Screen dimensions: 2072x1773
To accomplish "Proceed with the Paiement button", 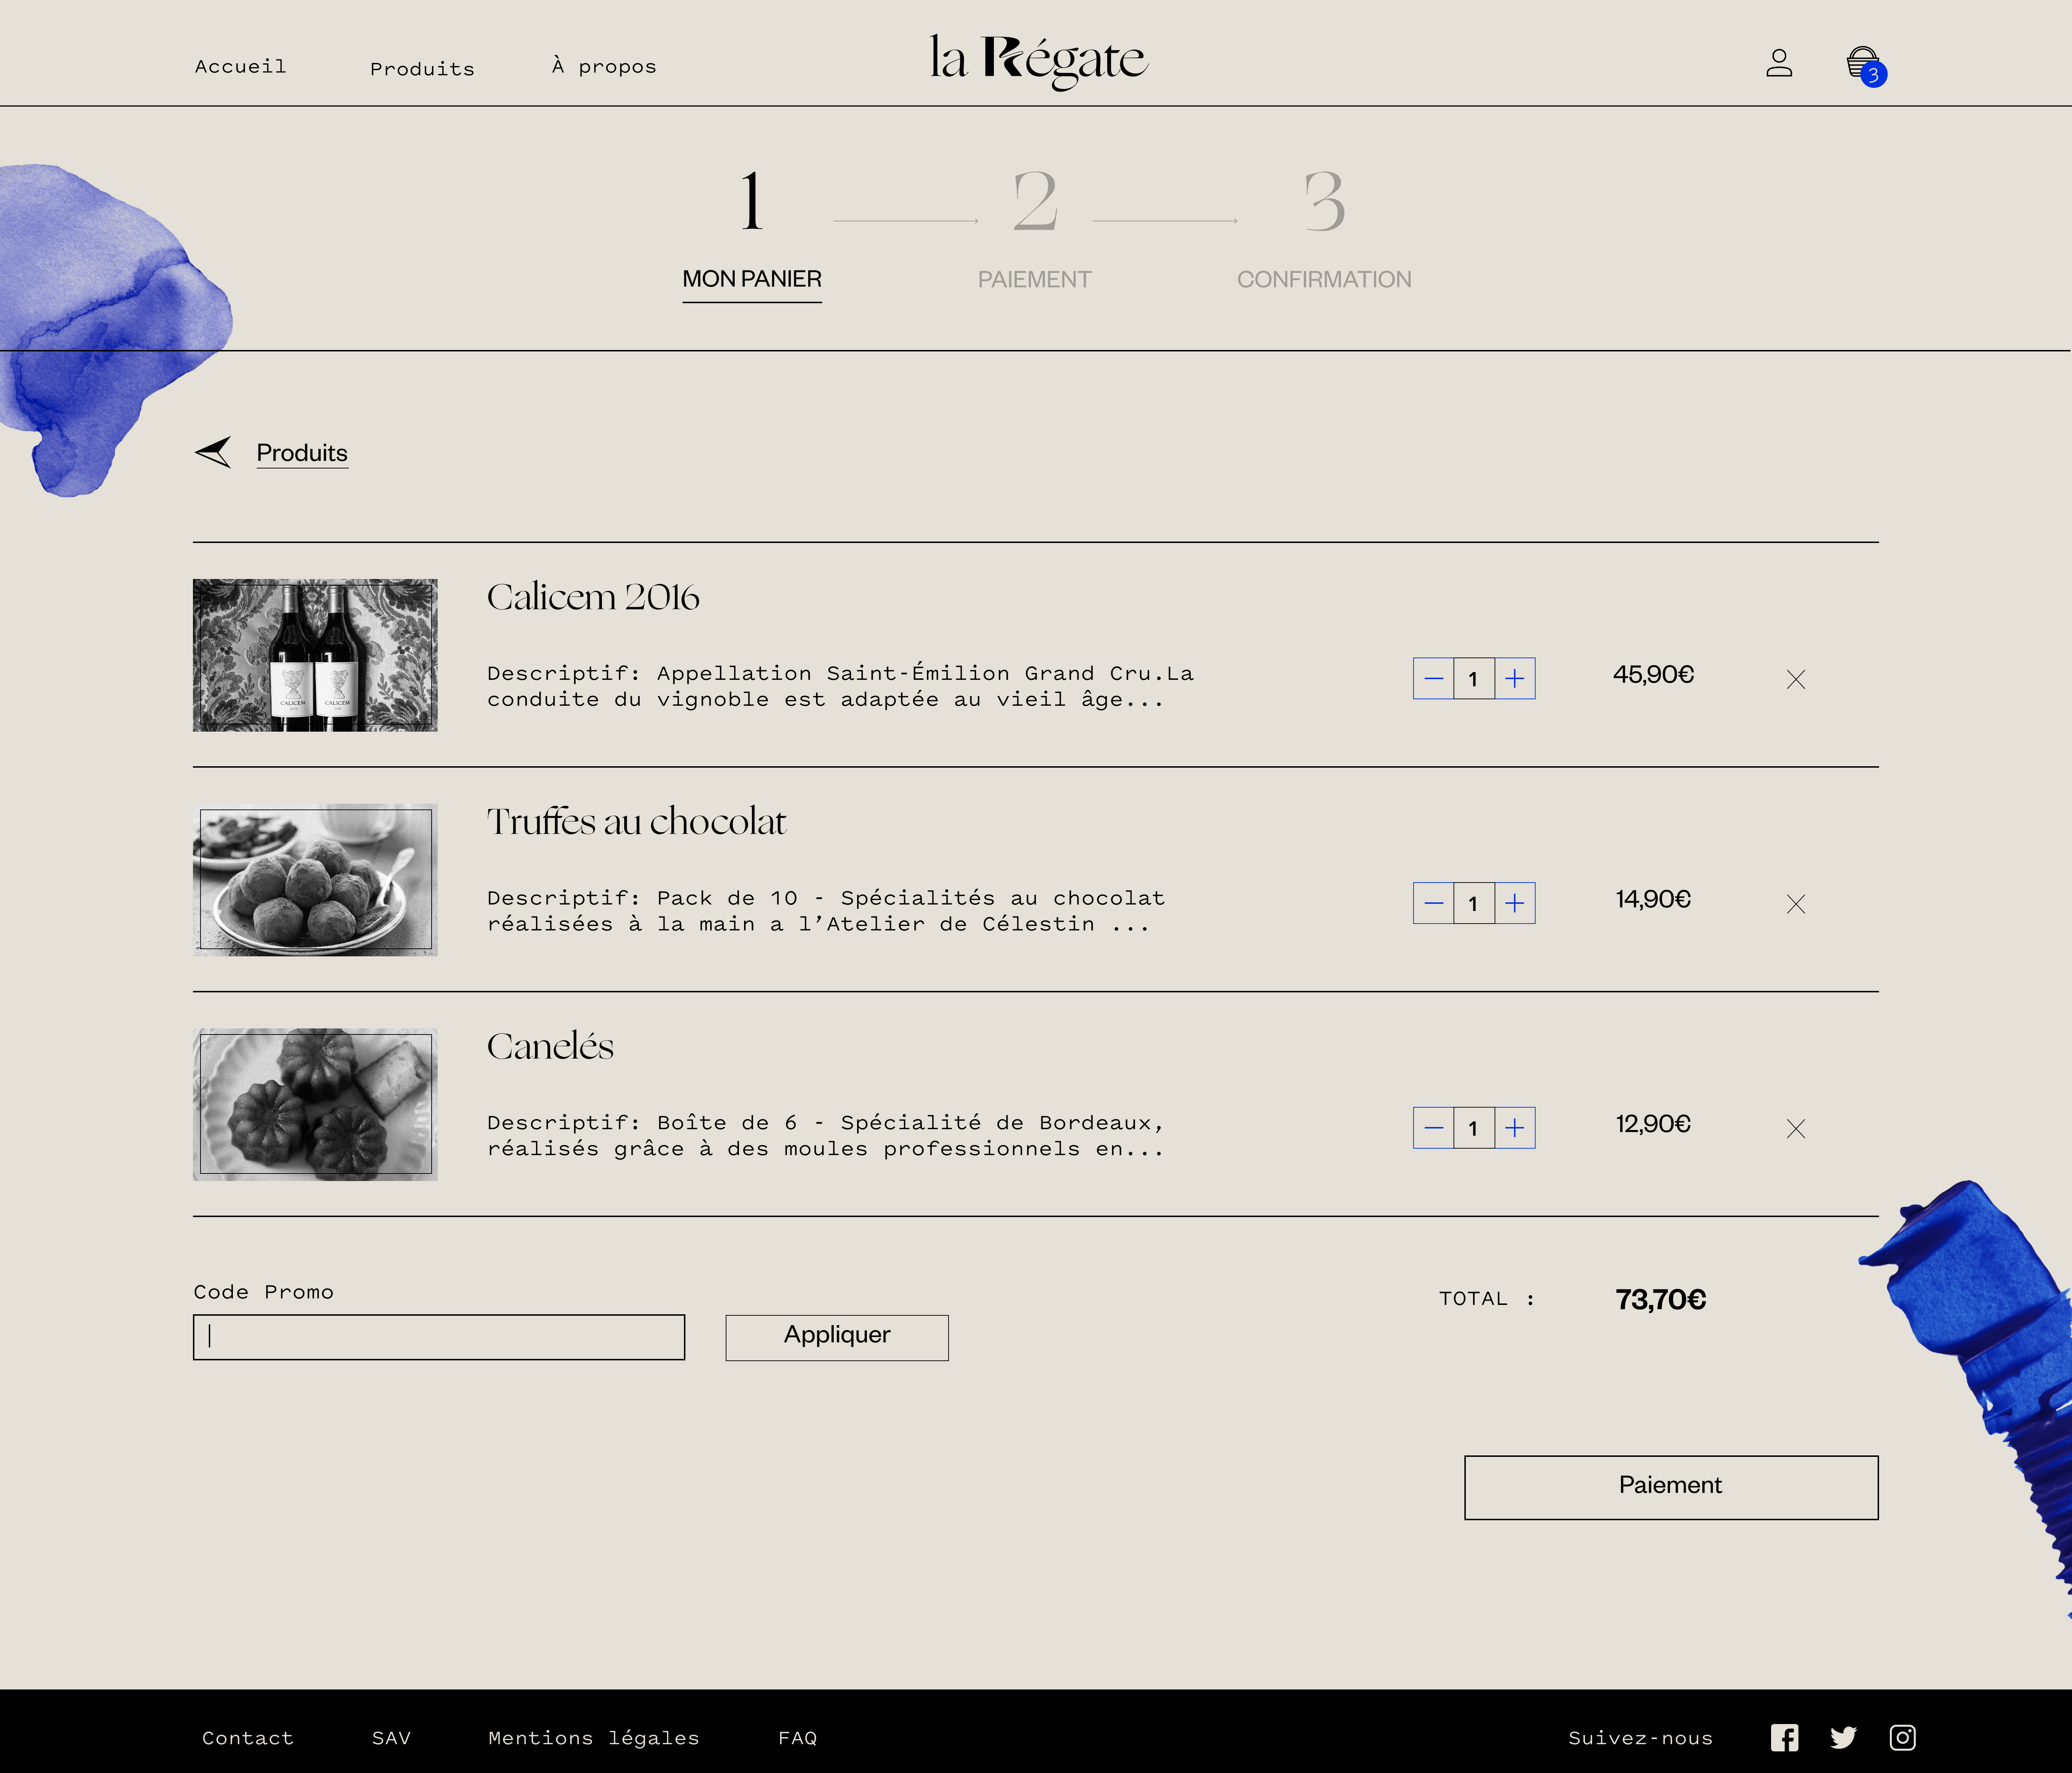I will point(1671,1487).
